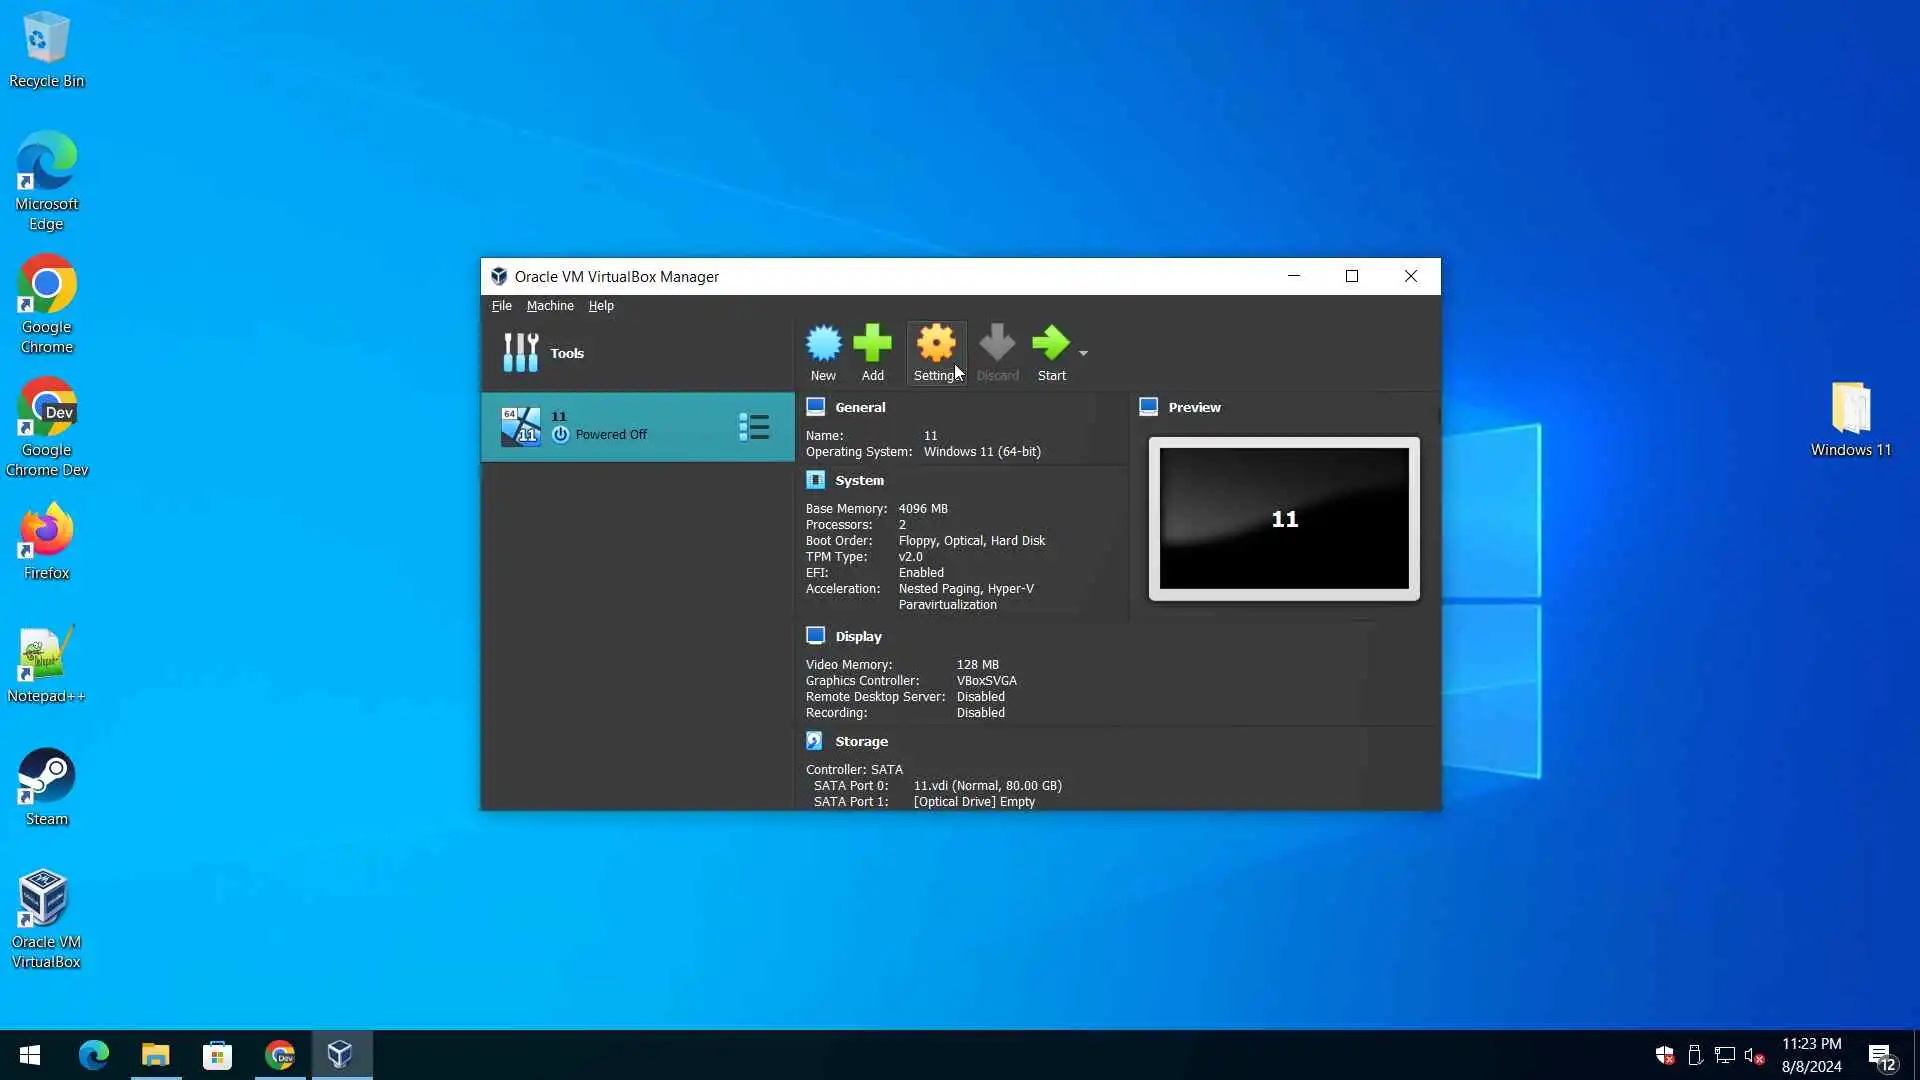Open the Tools entry in sidebar
The image size is (1920, 1080).
pyautogui.click(x=566, y=353)
